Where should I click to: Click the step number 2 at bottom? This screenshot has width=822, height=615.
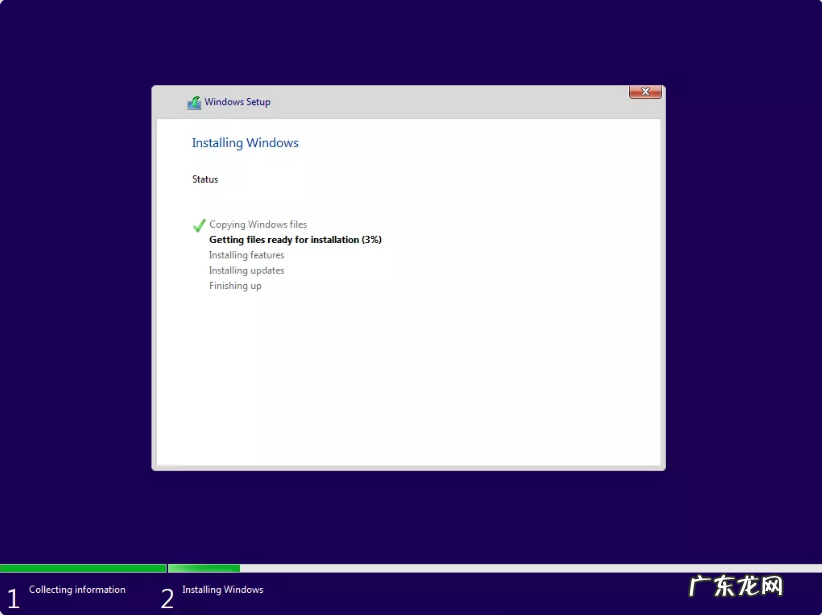click(x=167, y=598)
